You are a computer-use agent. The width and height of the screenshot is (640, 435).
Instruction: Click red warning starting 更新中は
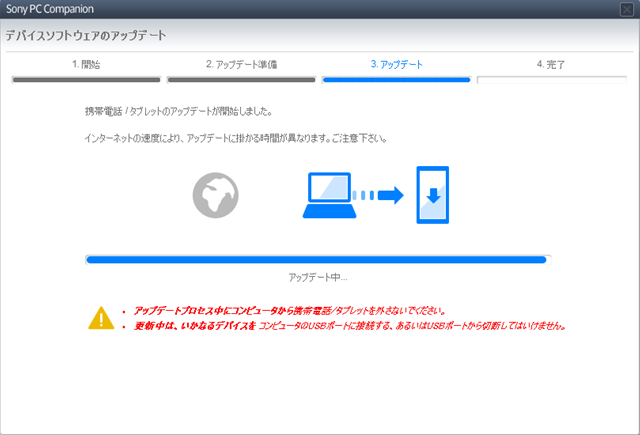click(x=350, y=326)
